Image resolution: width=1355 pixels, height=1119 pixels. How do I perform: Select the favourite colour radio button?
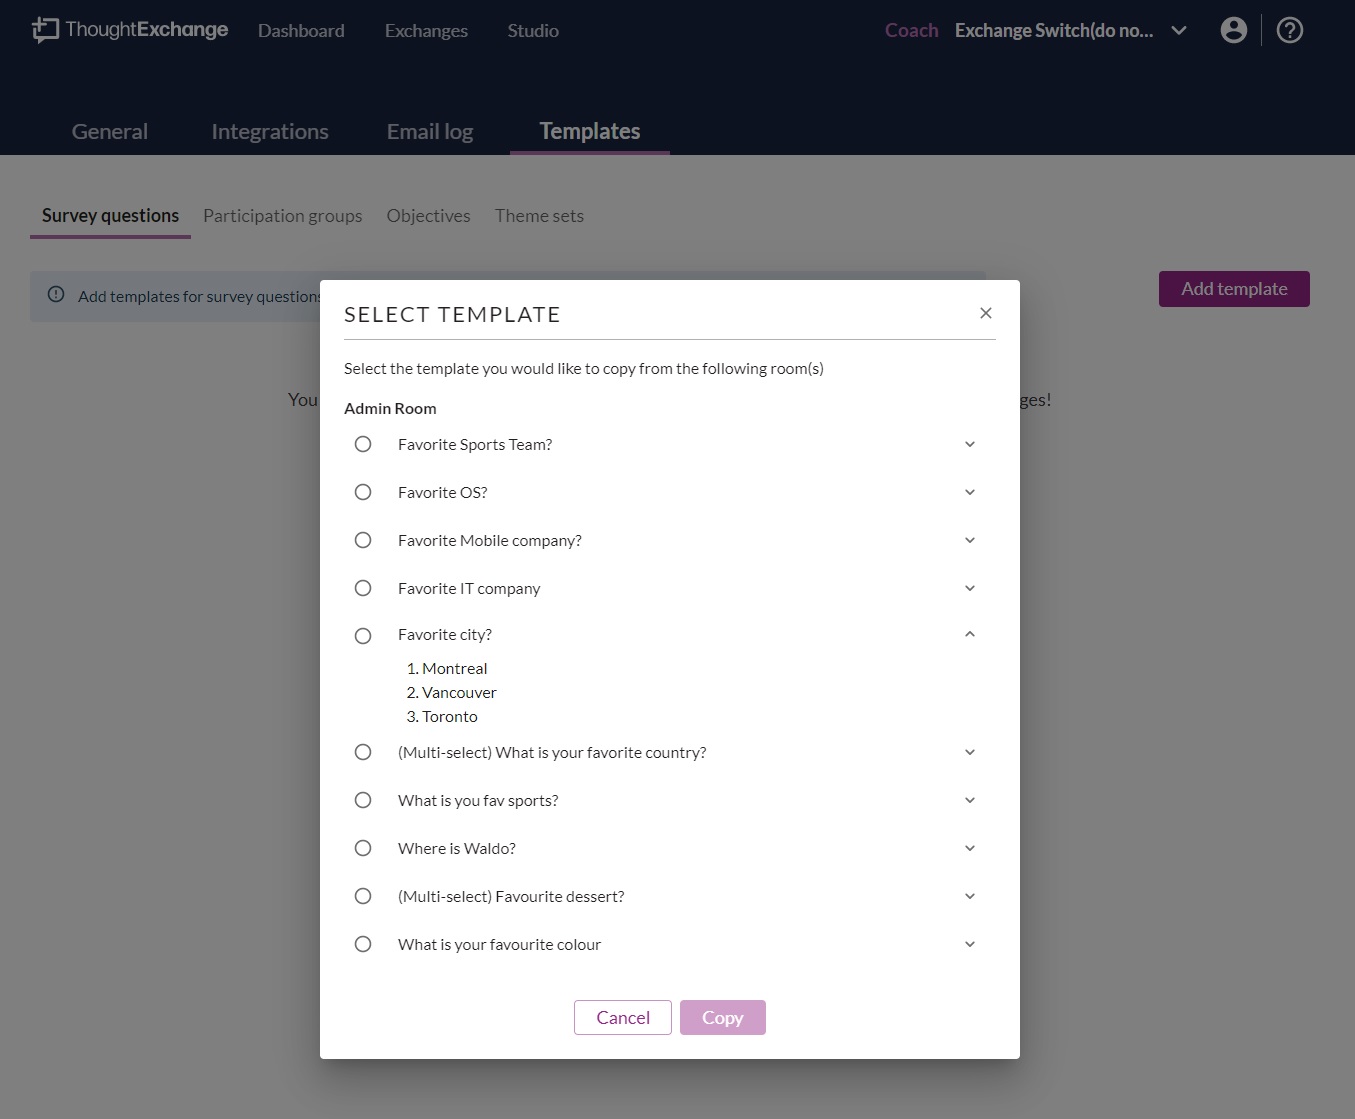[363, 944]
